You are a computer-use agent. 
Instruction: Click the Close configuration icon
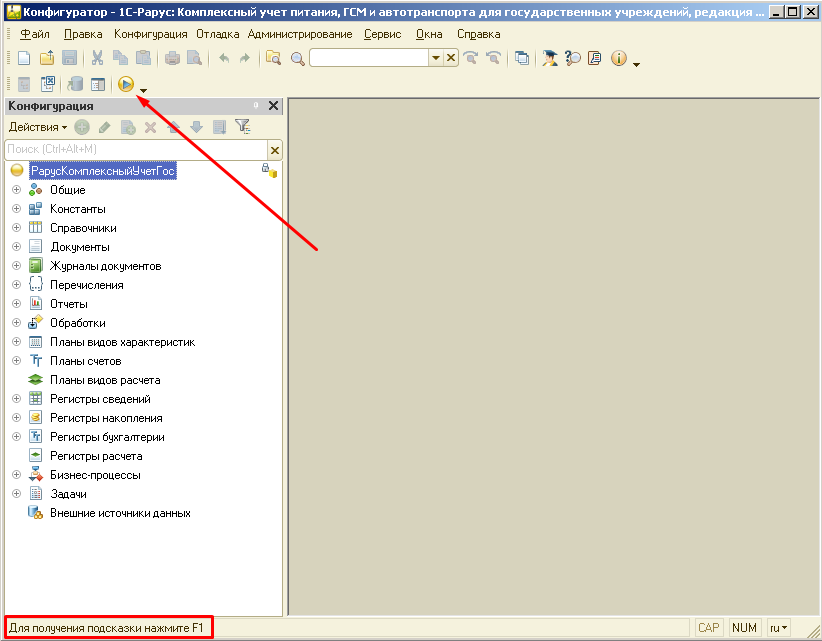[48, 84]
